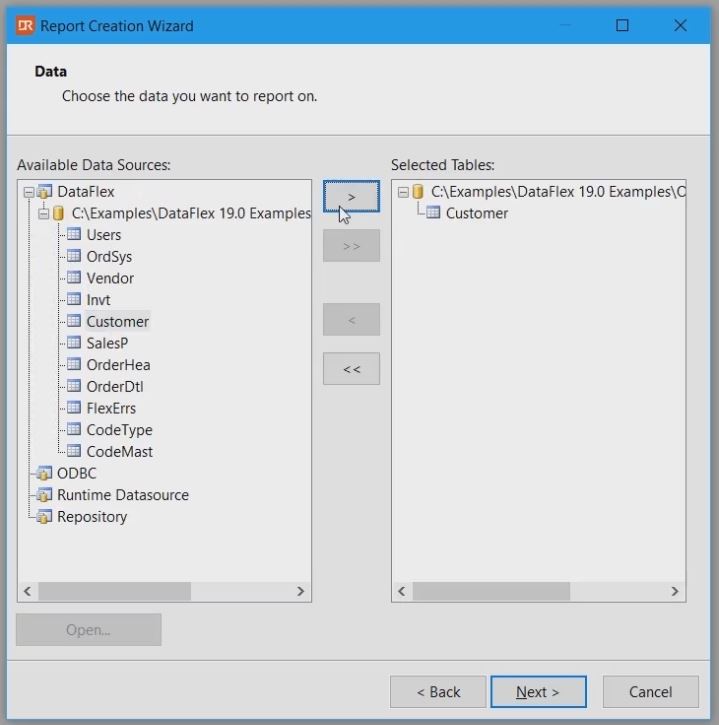Select SalesP in available data sources
This screenshot has height=725, width=719.
pos(106,343)
